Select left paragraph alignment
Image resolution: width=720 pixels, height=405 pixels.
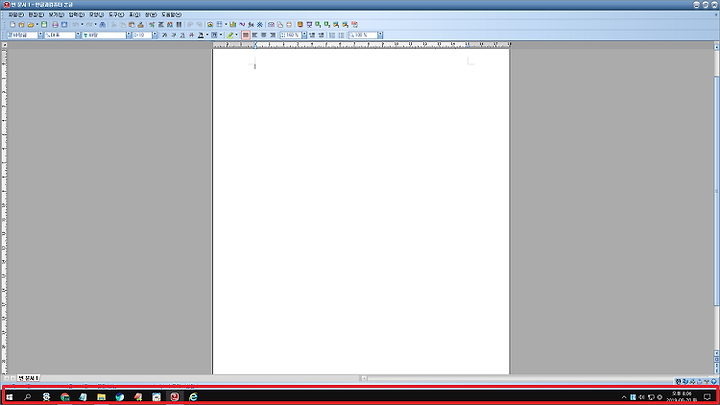(255, 35)
